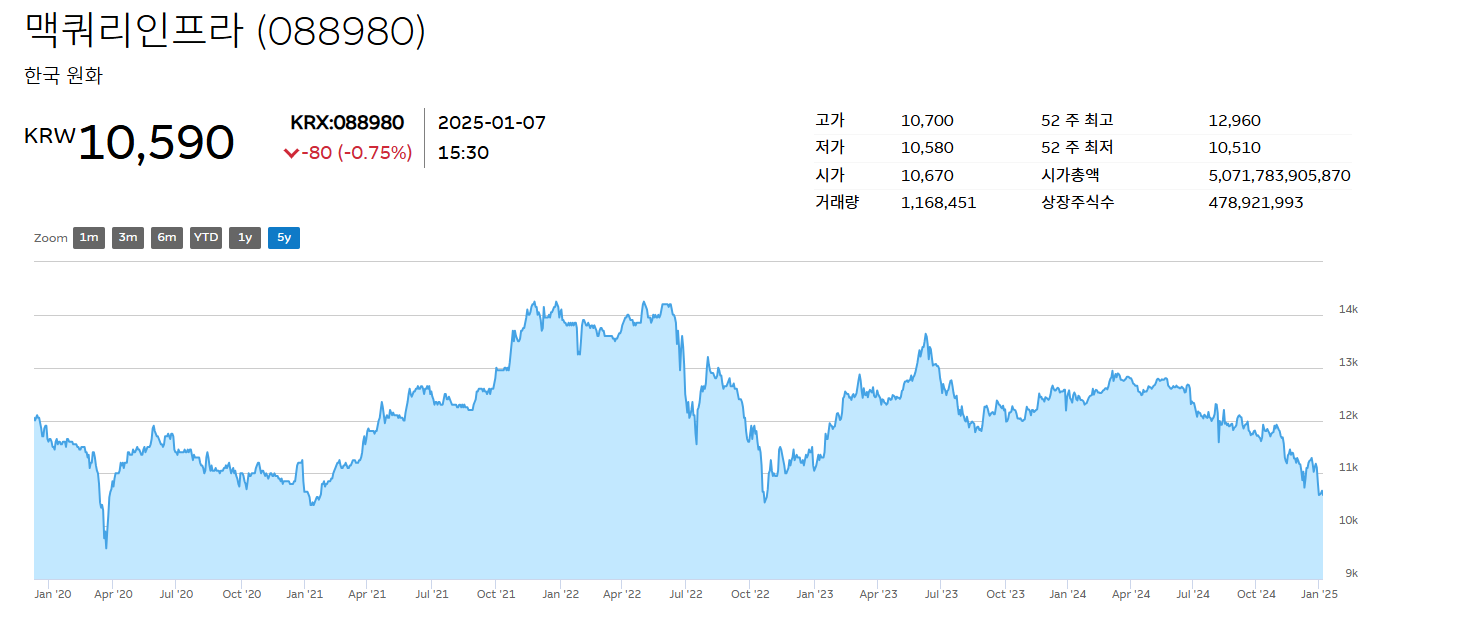Set chart zoom to 6m
The image size is (1459, 623).
[167, 238]
